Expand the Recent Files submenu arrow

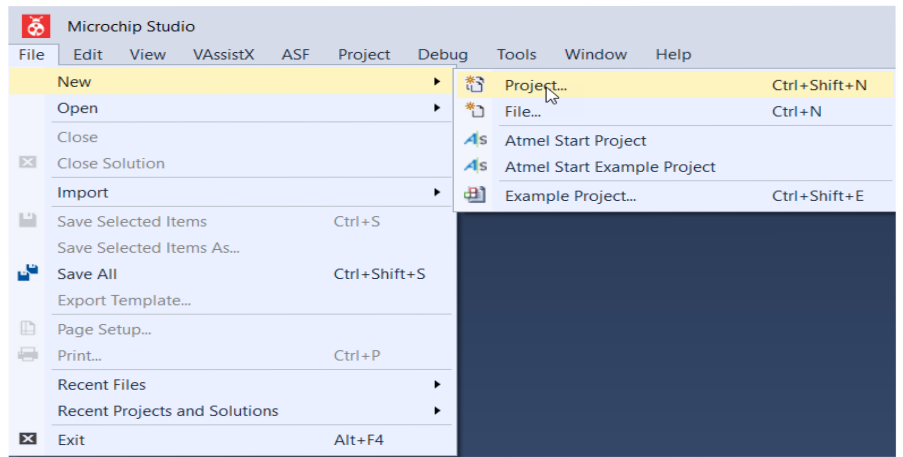click(437, 384)
